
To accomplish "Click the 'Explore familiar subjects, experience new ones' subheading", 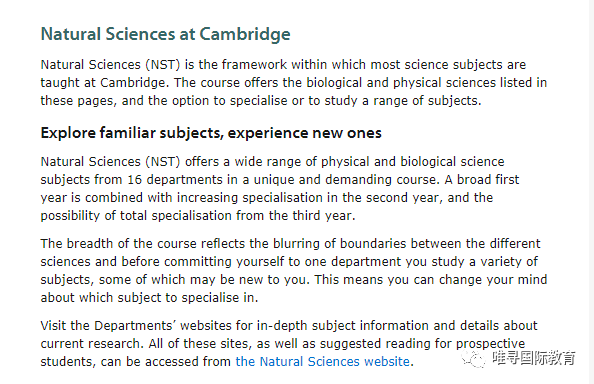I will 211,133.
